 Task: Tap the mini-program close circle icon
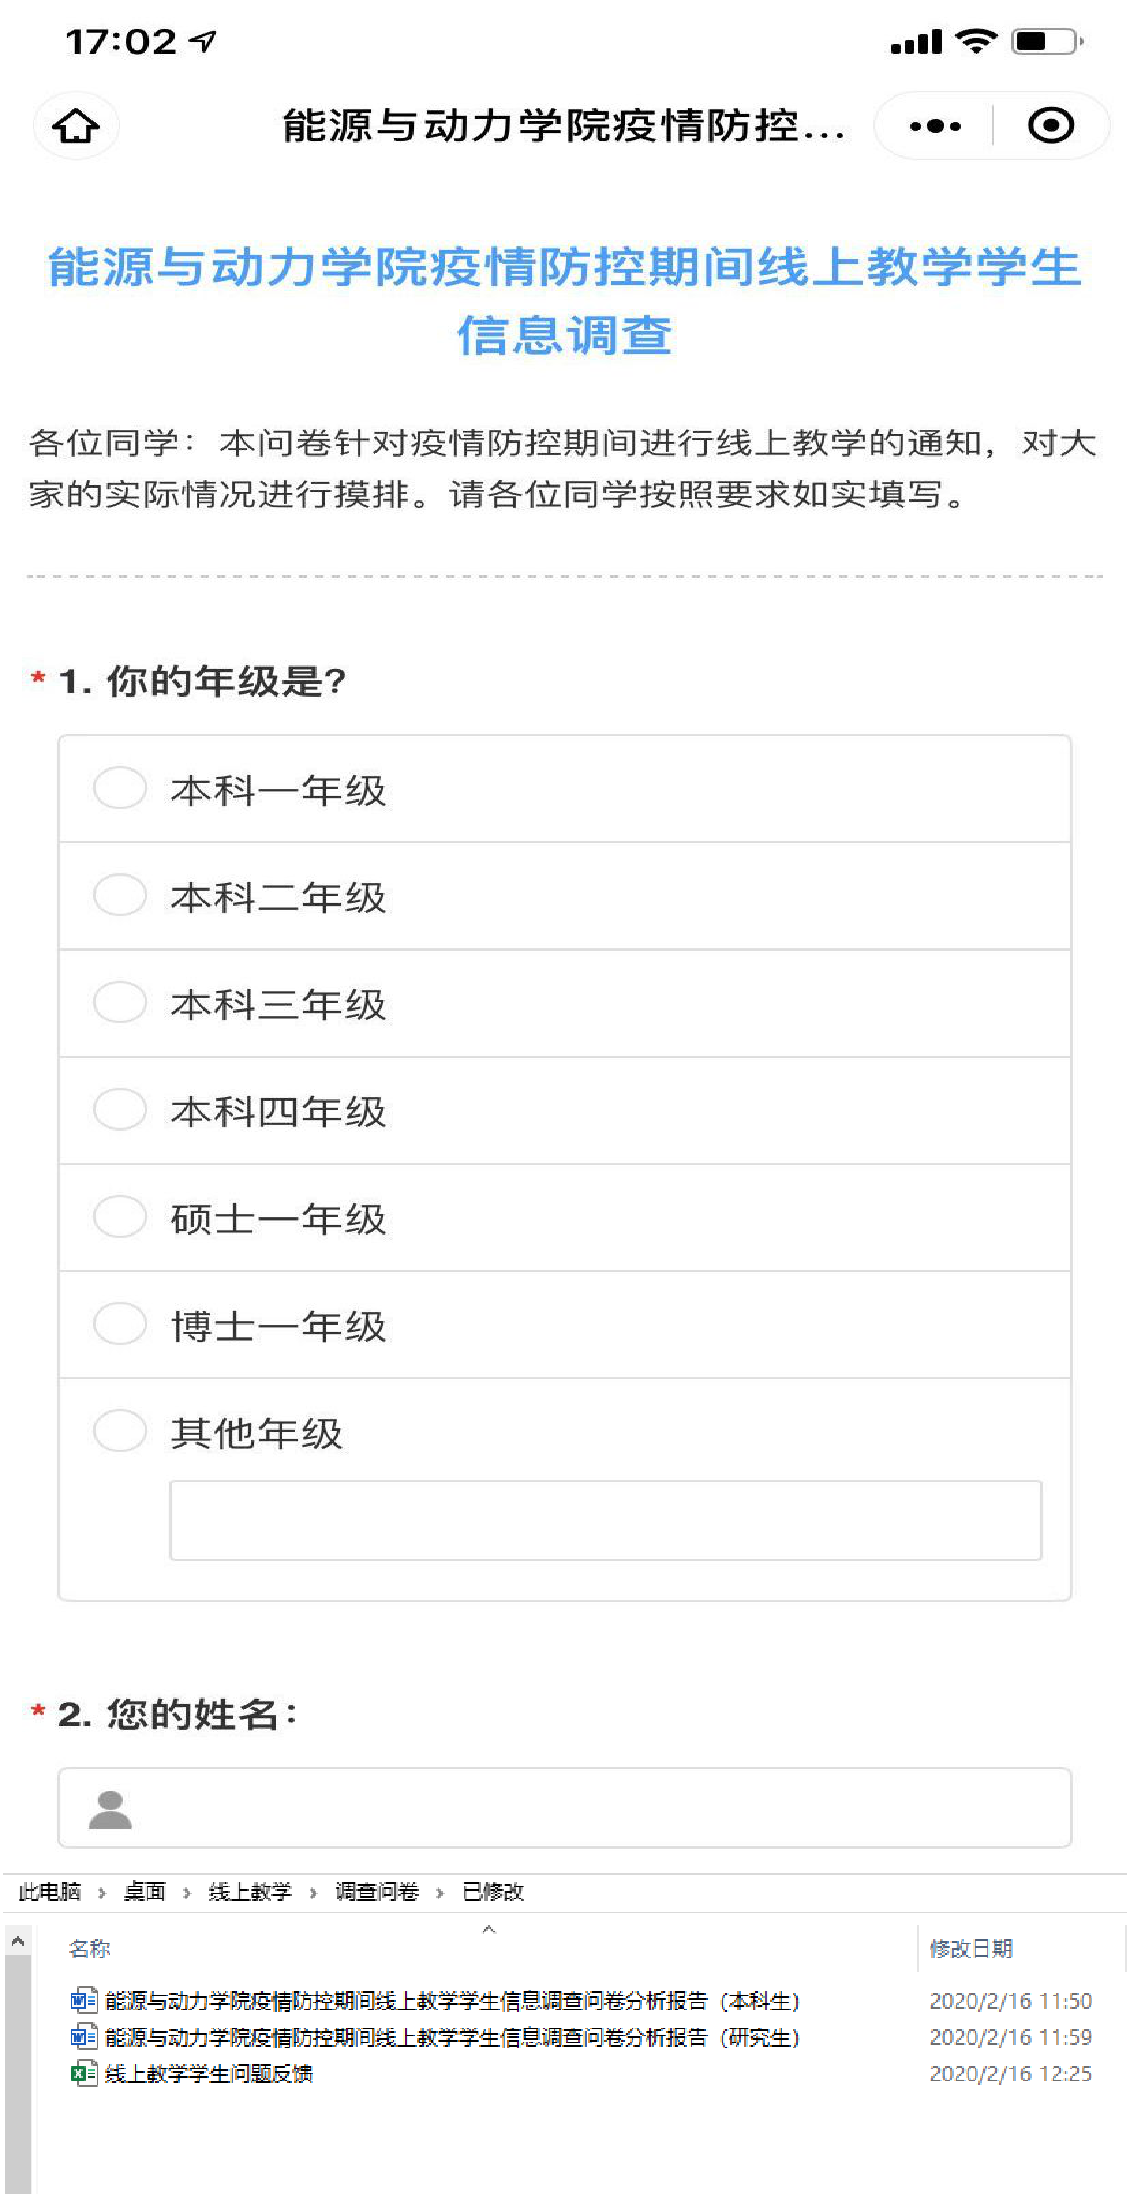tap(1050, 126)
